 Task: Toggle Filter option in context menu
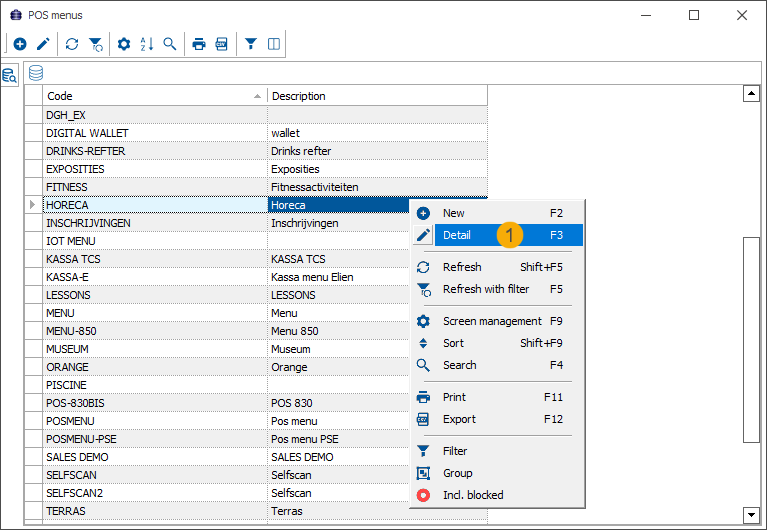pos(455,451)
